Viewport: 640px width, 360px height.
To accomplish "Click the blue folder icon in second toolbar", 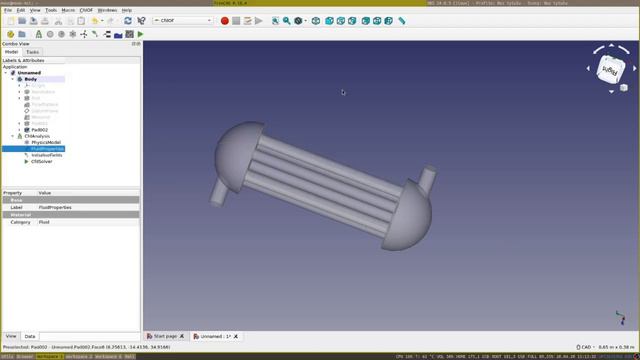I will click(x=22, y=34).
